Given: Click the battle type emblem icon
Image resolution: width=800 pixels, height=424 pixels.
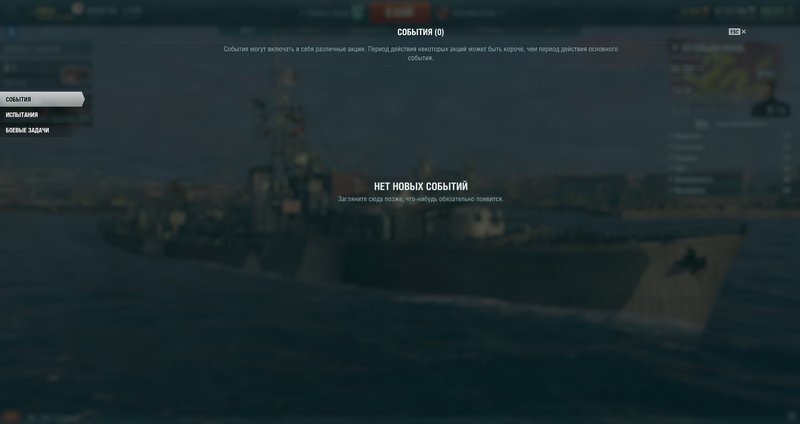Looking at the screenshot, I should point(443,13).
